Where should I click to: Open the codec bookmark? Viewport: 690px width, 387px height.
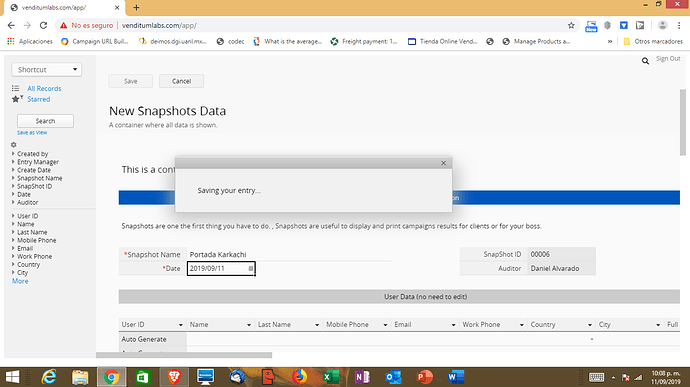[x=231, y=41]
